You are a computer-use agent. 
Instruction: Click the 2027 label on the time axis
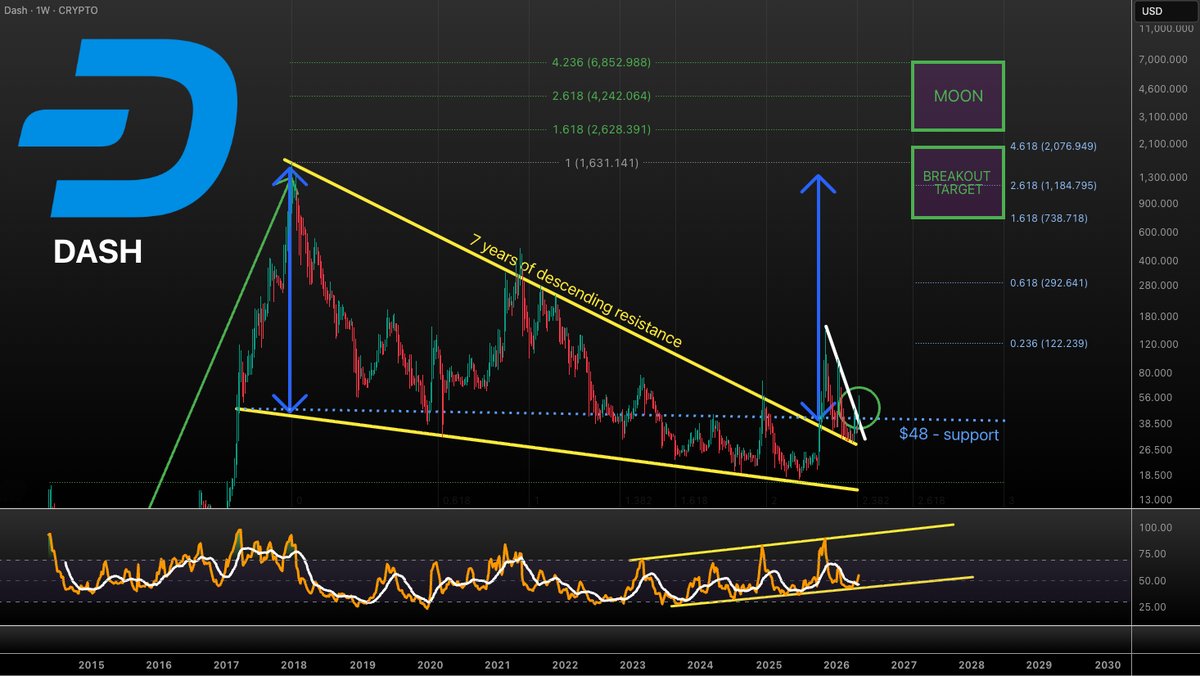[903, 664]
